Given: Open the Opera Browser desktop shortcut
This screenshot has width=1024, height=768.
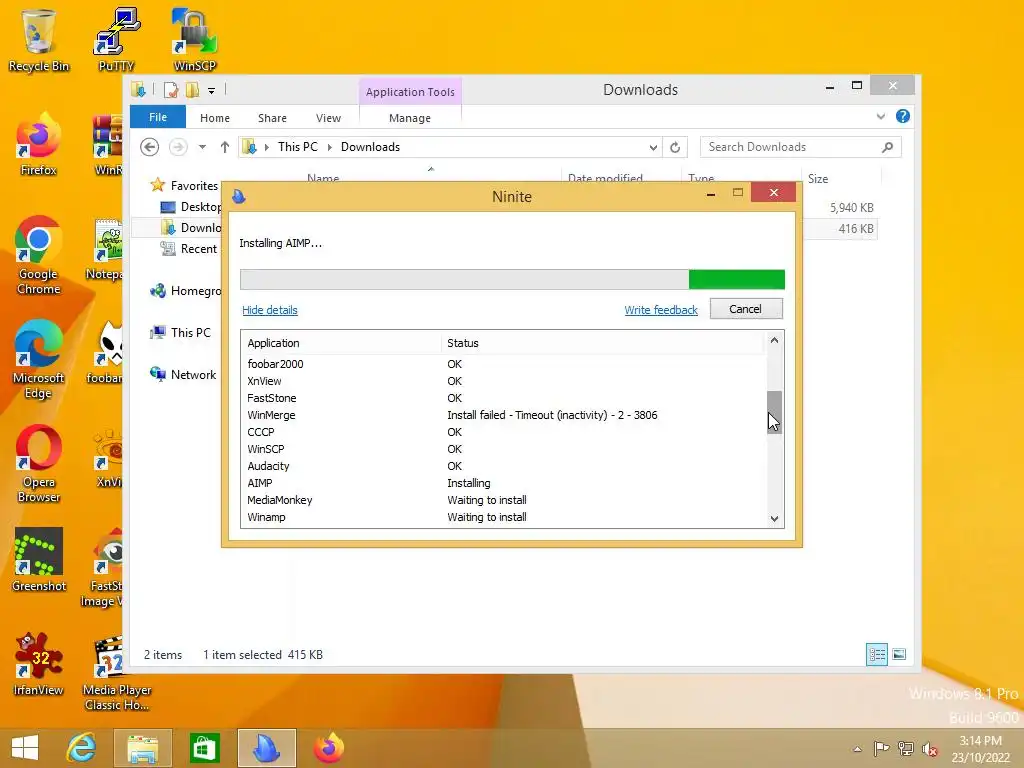Looking at the screenshot, I should [39, 464].
